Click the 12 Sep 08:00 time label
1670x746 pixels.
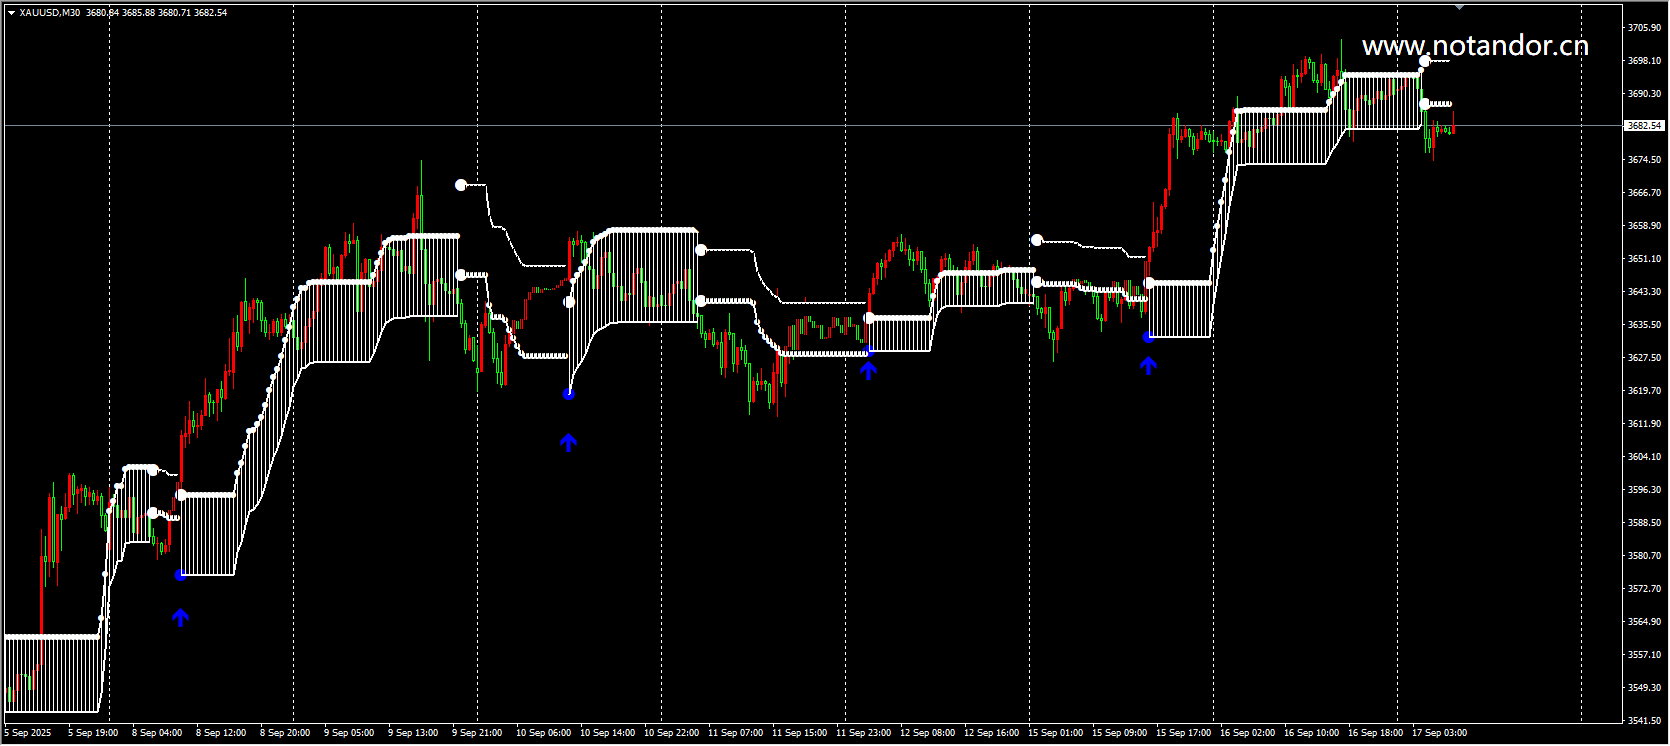[x=927, y=733]
